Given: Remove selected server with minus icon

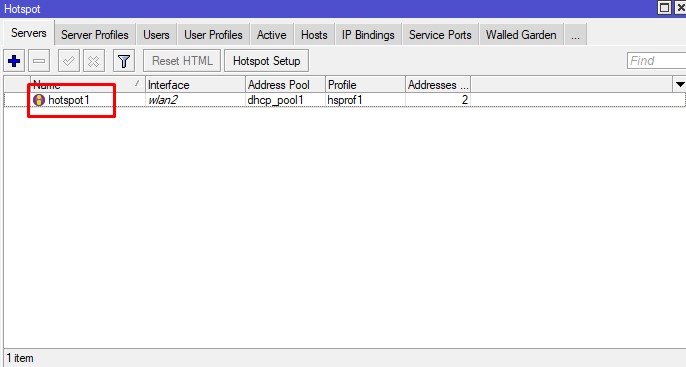Looking at the screenshot, I should coord(39,61).
